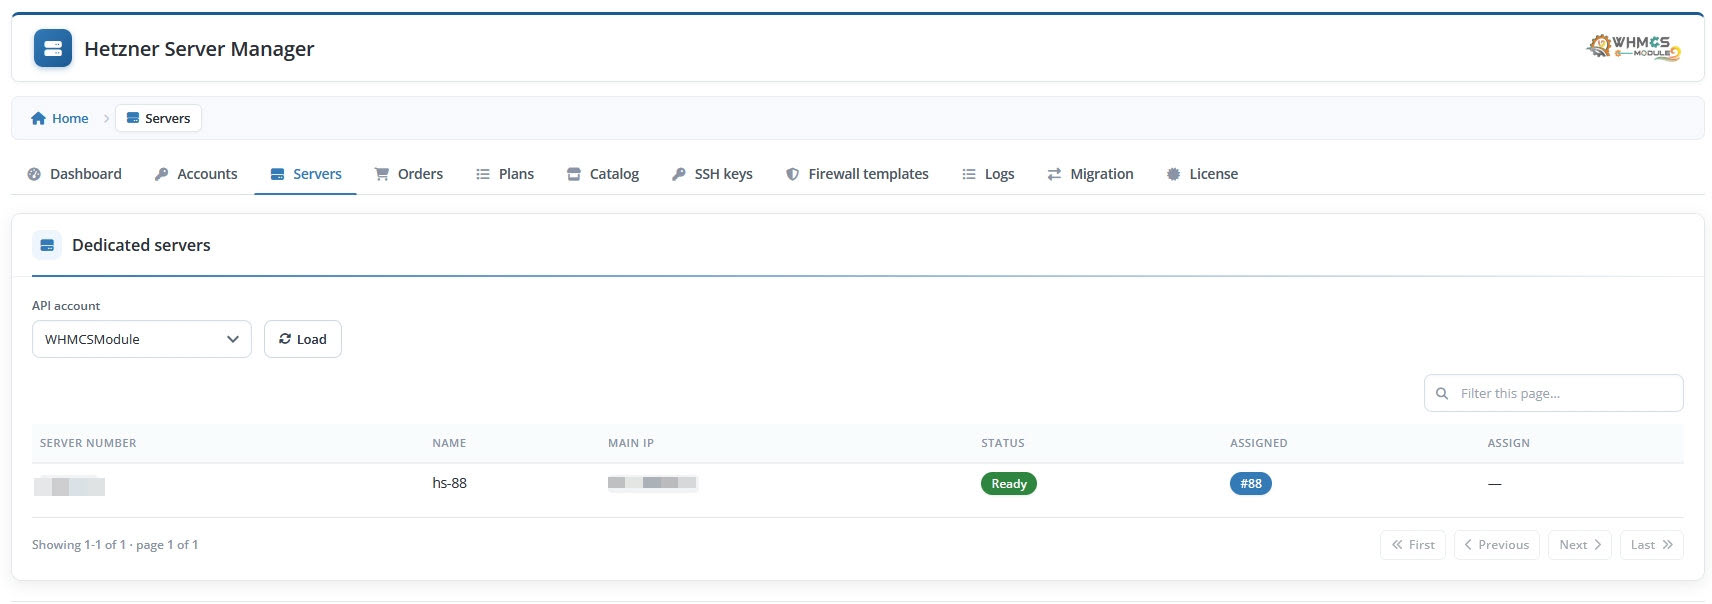Click the Servers breadcrumb chip
Image resolution: width=1712 pixels, height=604 pixels.
tap(158, 118)
